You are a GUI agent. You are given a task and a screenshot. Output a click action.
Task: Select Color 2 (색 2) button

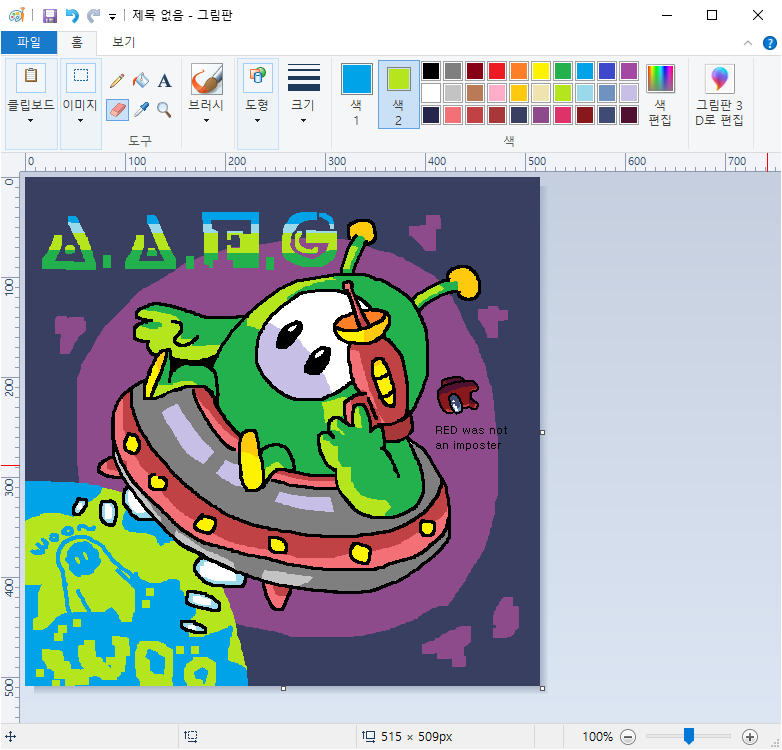[398, 94]
